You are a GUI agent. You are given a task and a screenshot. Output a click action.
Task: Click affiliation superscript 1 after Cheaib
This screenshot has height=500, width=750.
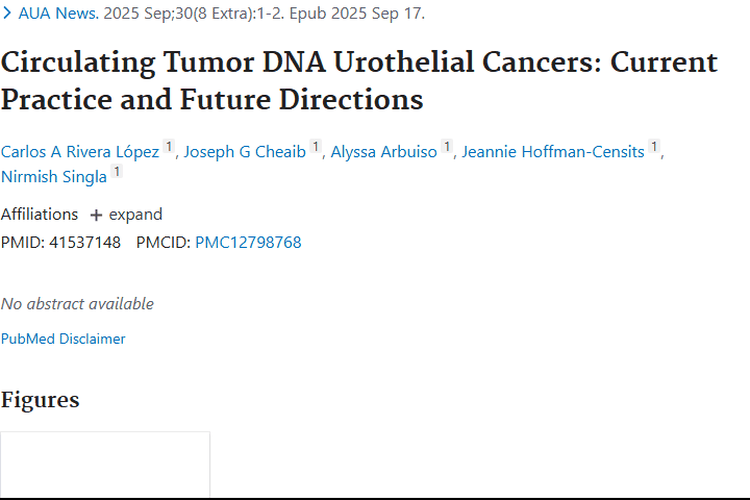coord(316,148)
